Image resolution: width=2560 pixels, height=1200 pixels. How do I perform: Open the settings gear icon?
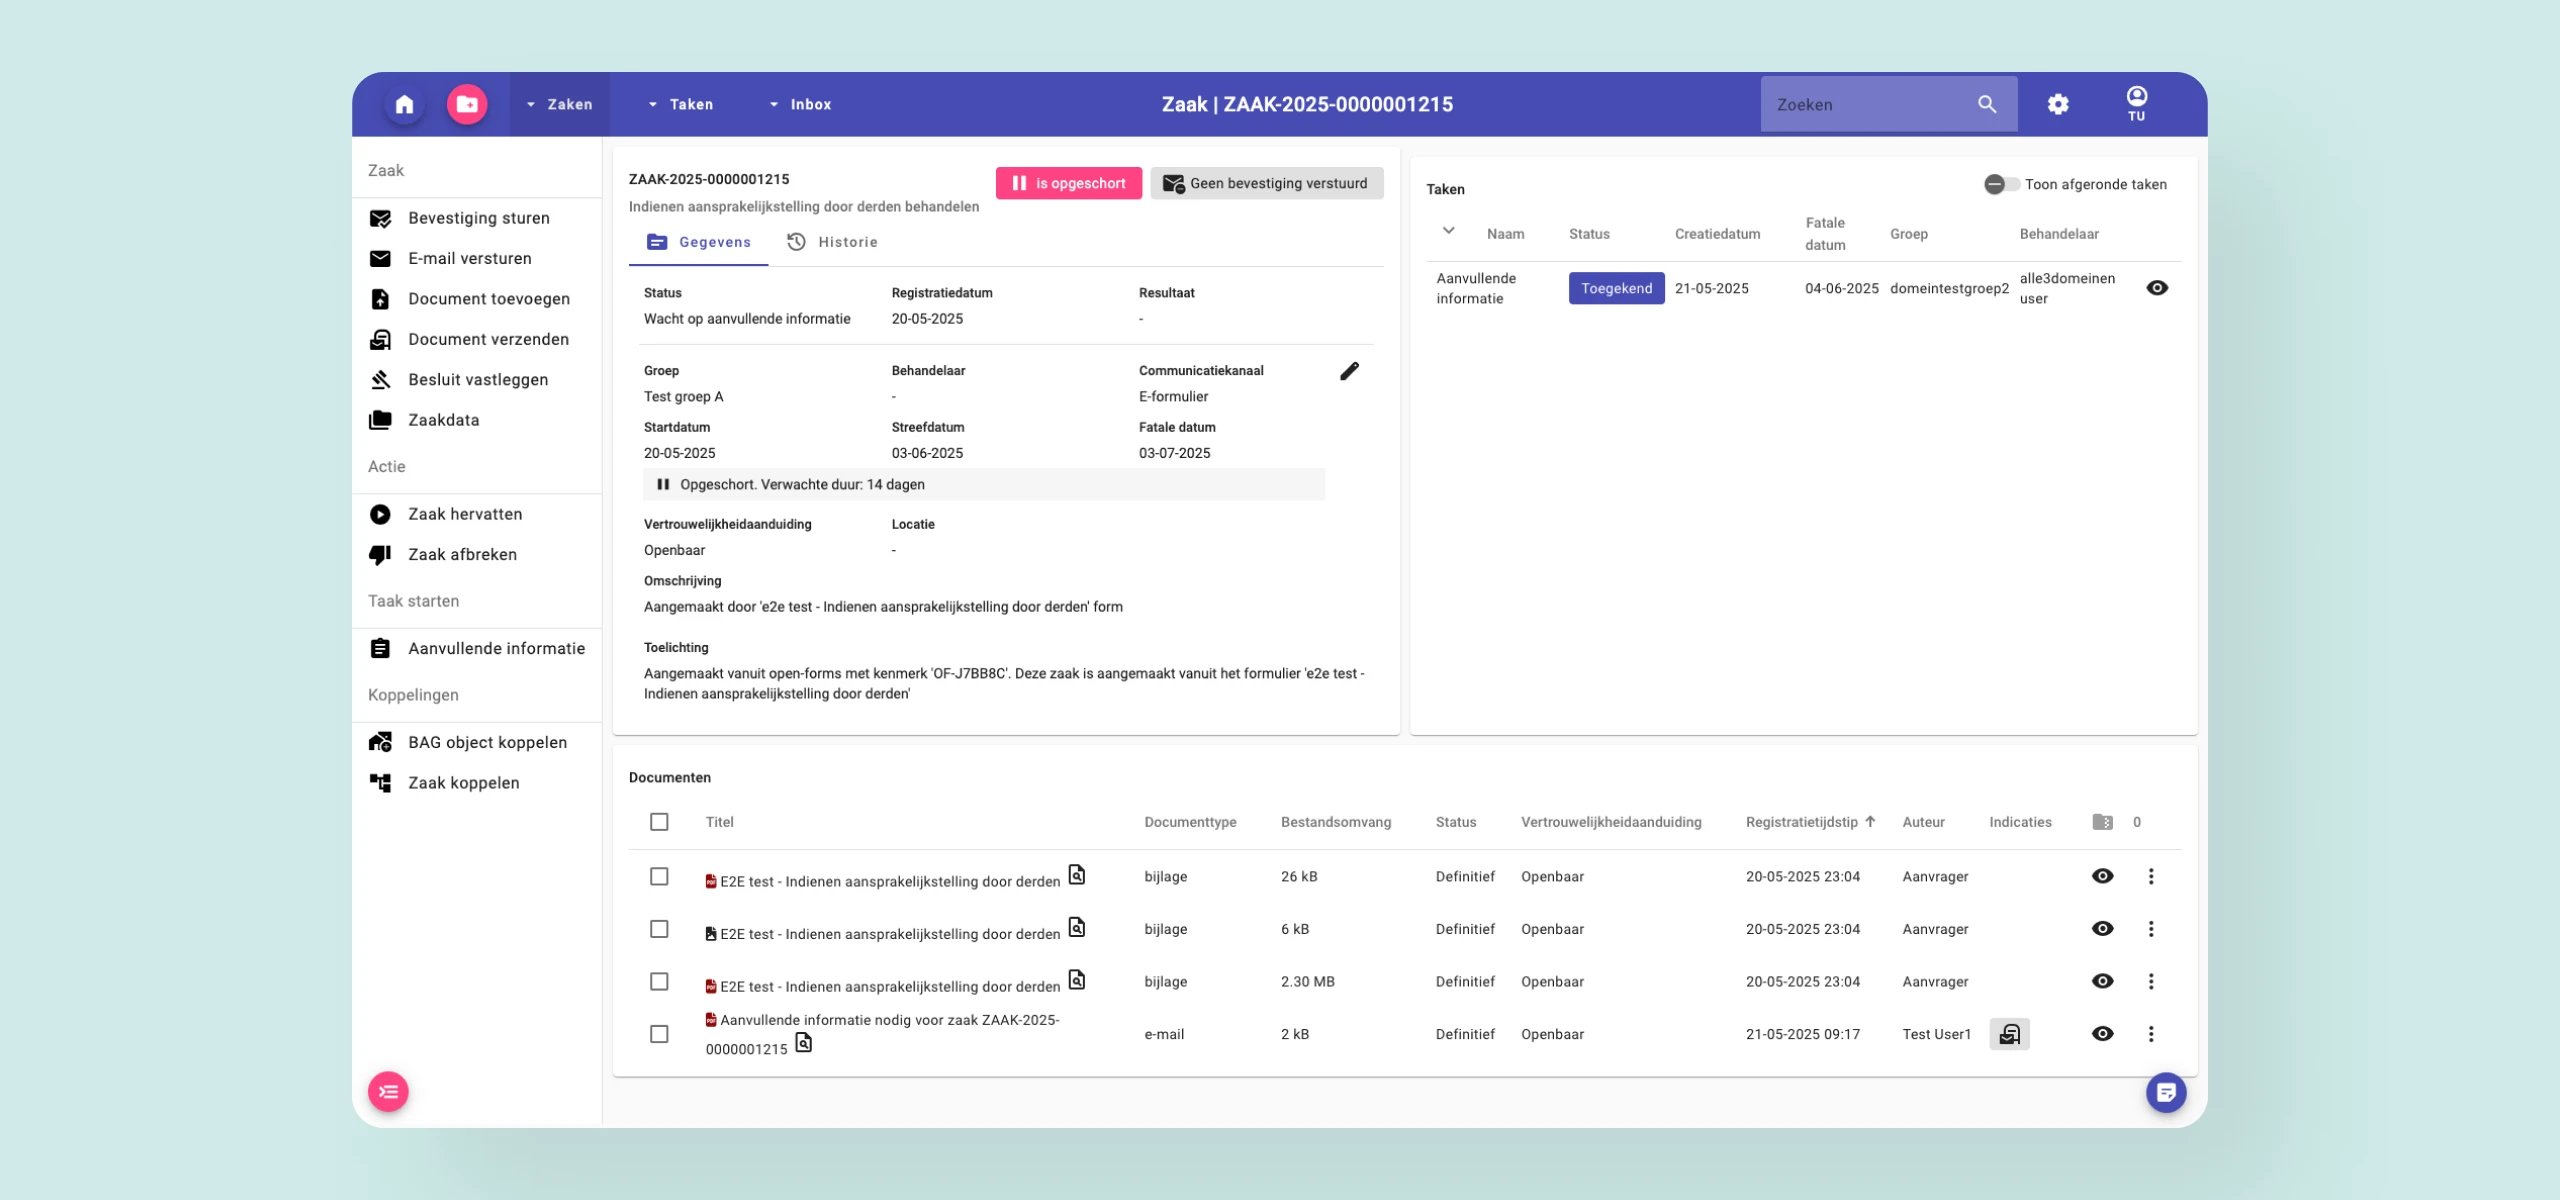(2058, 104)
